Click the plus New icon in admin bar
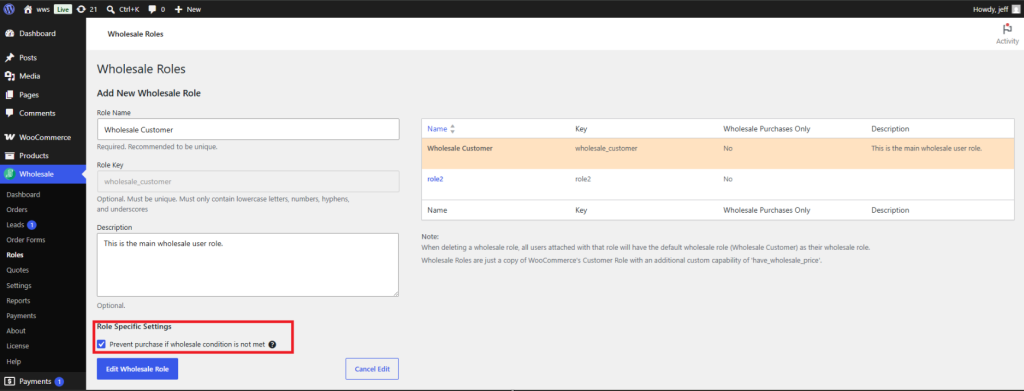 (178, 9)
